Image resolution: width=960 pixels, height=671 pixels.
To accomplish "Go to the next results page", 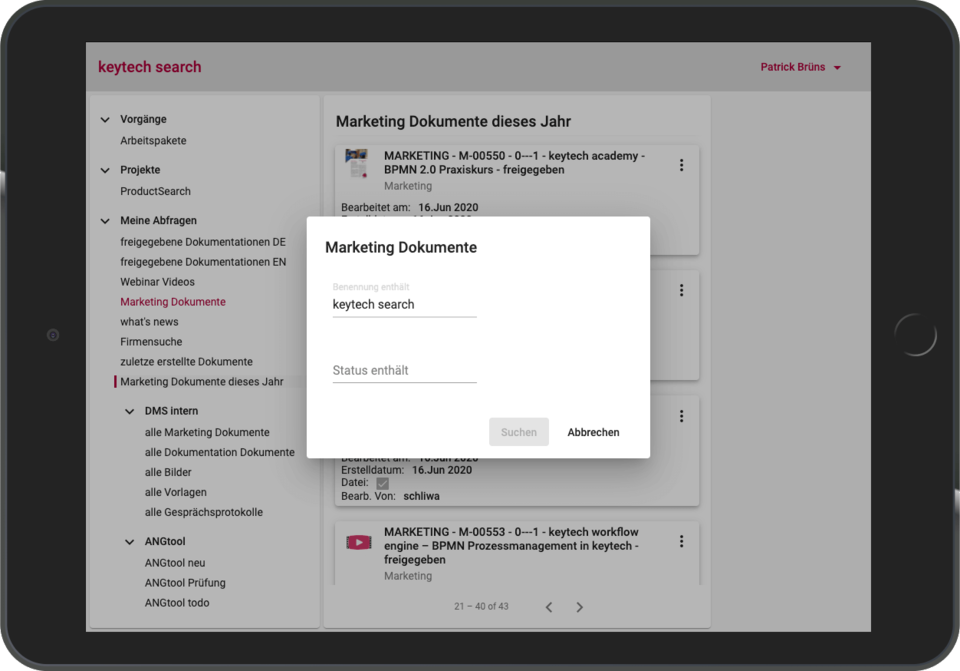I will tap(579, 607).
